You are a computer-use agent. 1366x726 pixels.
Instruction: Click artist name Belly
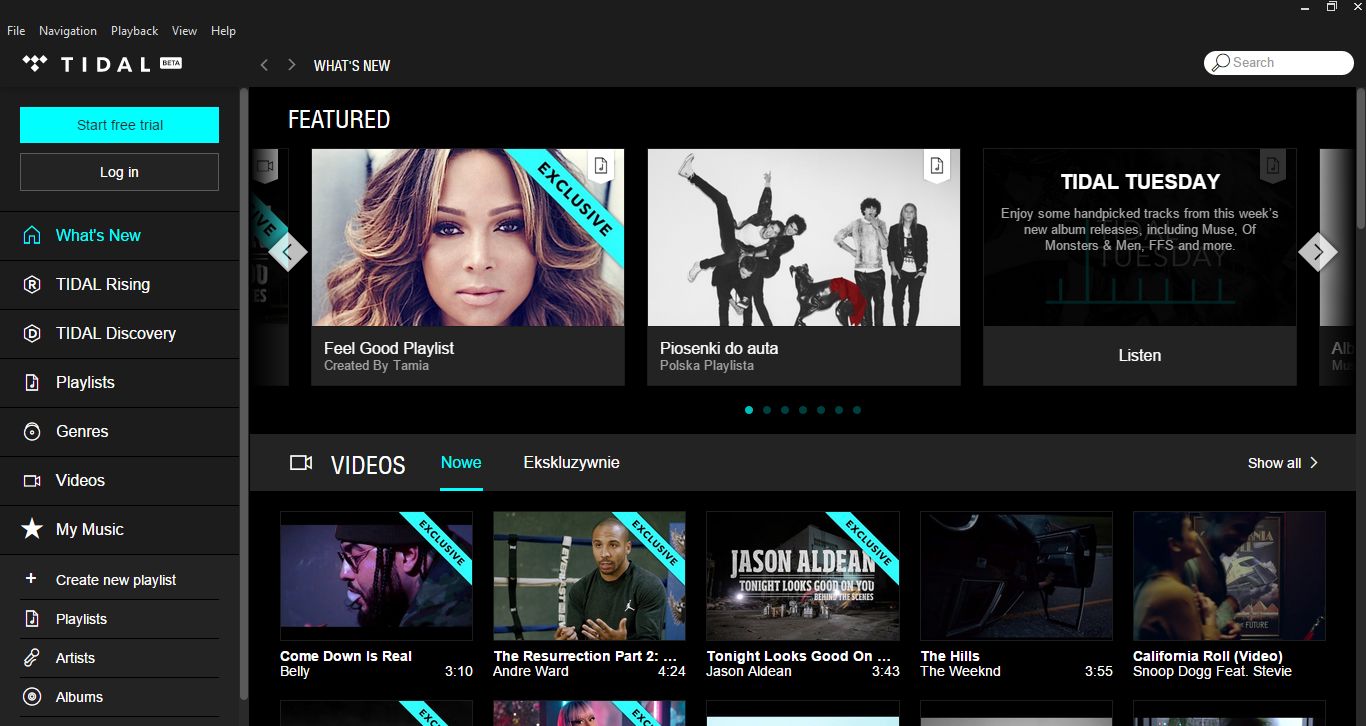click(295, 672)
